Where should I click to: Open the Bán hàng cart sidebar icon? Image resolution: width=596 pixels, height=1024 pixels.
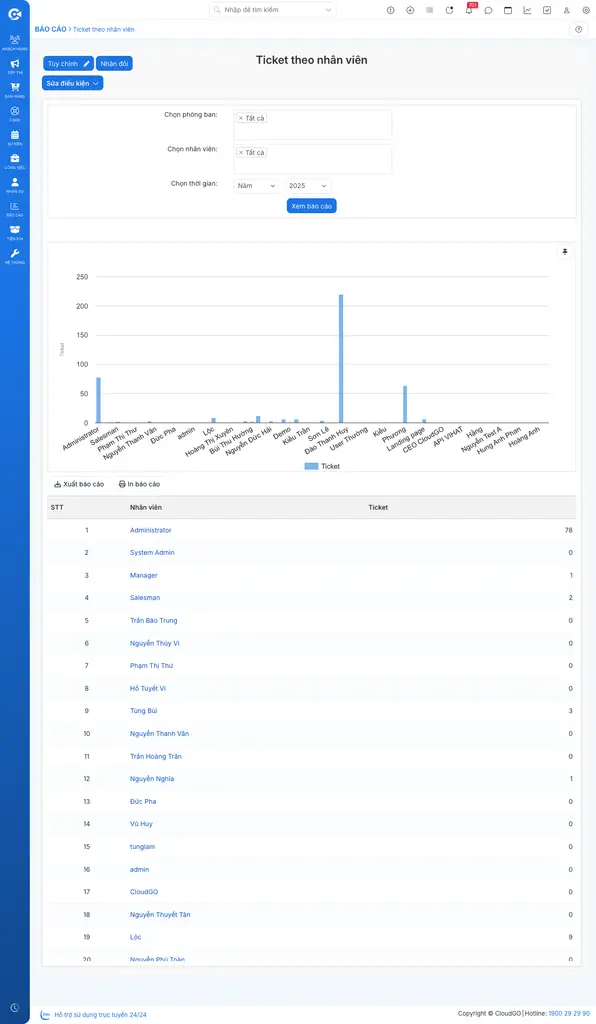[x=14, y=90]
